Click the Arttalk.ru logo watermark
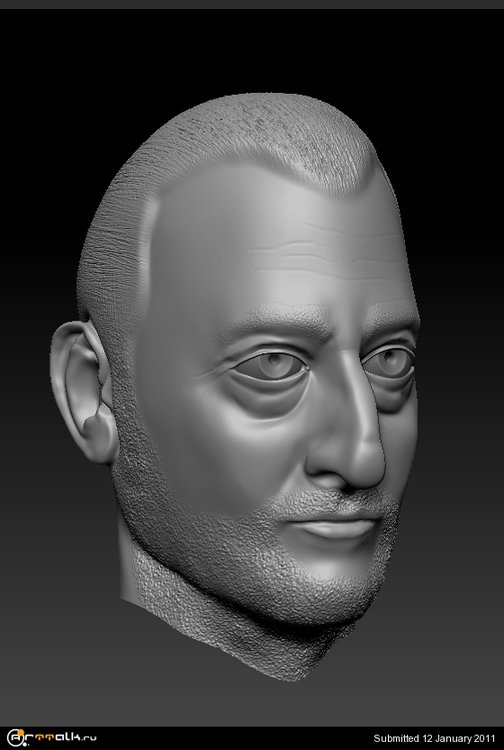Image resolution: width=504 pixels, height=750 pixels. tap(52, 738)
